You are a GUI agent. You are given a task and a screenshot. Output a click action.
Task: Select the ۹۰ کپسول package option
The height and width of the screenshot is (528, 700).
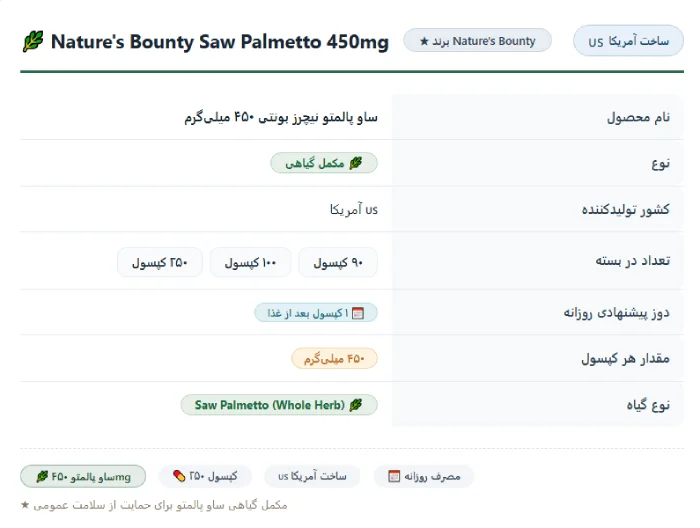pyautogui.click(x=338, y=262)
